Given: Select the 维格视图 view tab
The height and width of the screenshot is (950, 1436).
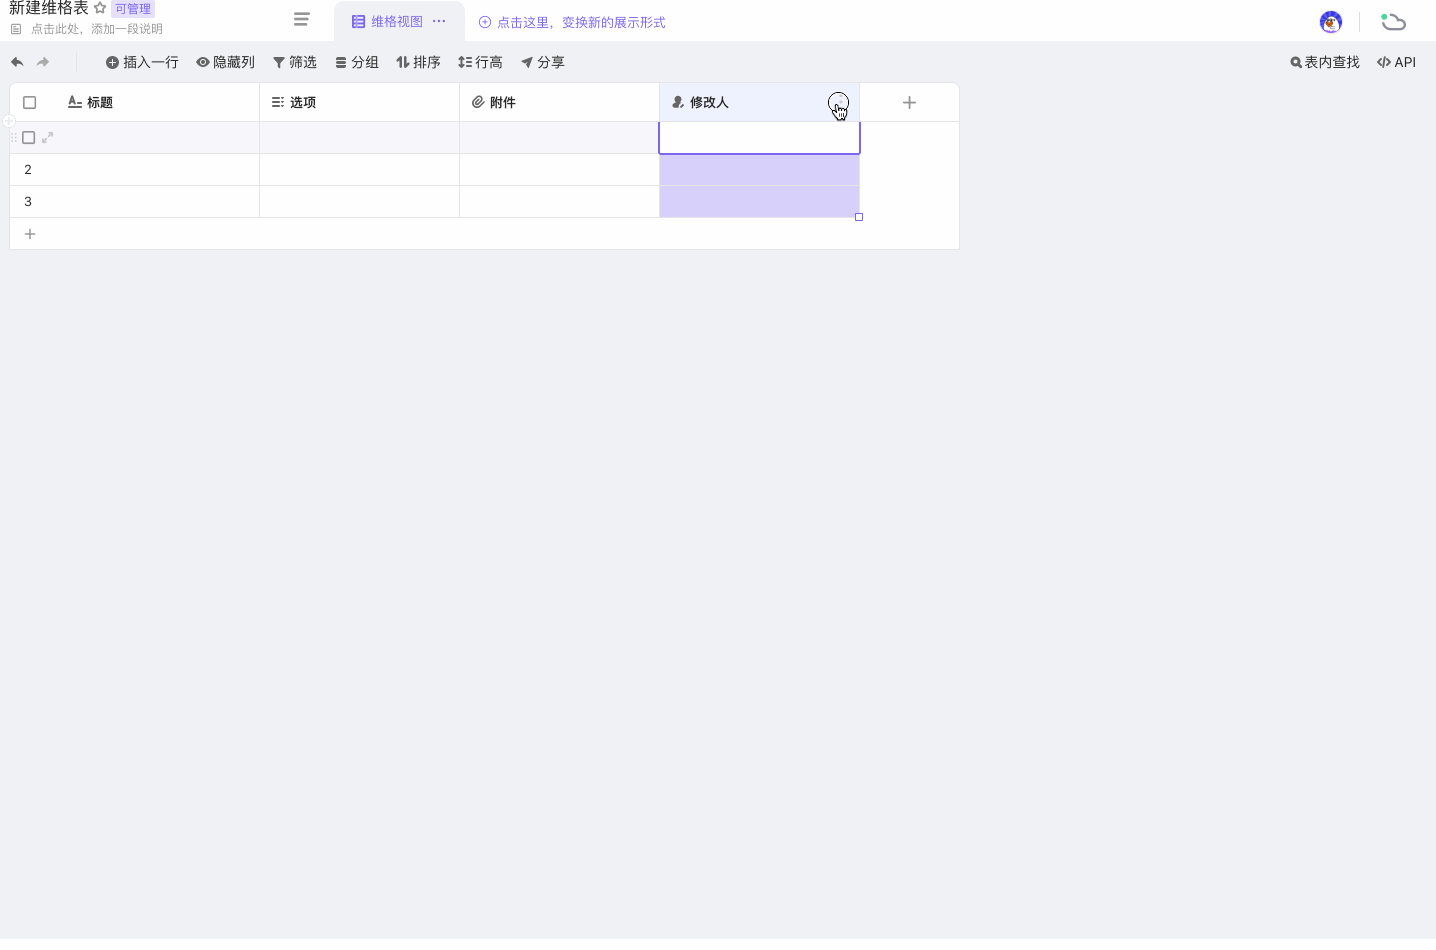Looking at the screenshot, I should tap(388, 22).
